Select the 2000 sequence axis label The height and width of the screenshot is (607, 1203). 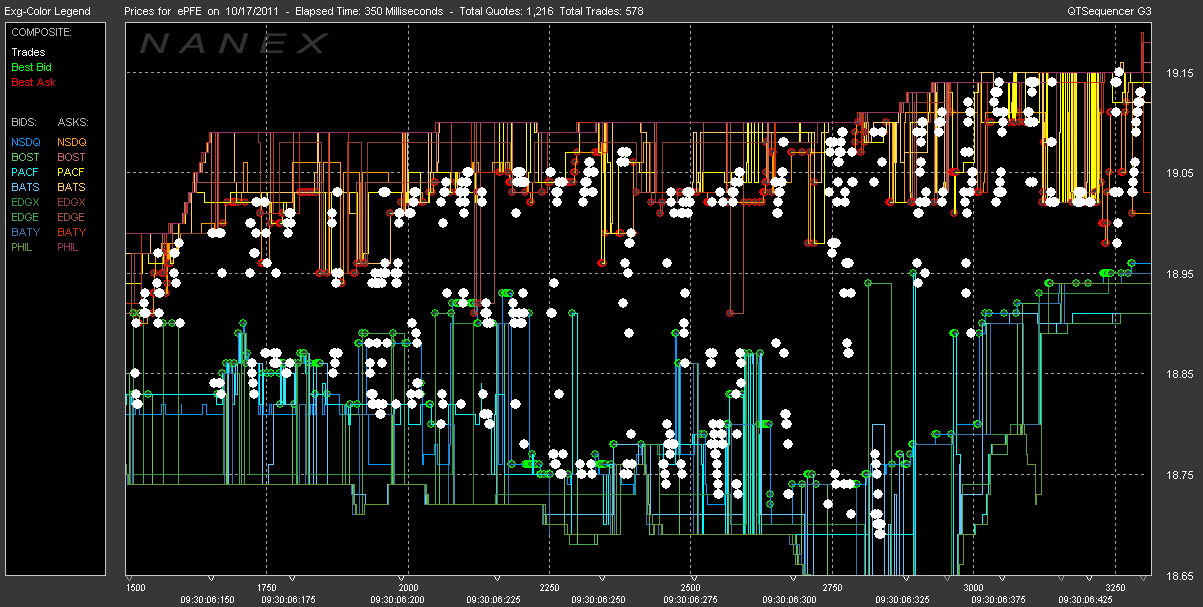click(x=409, y=588)
